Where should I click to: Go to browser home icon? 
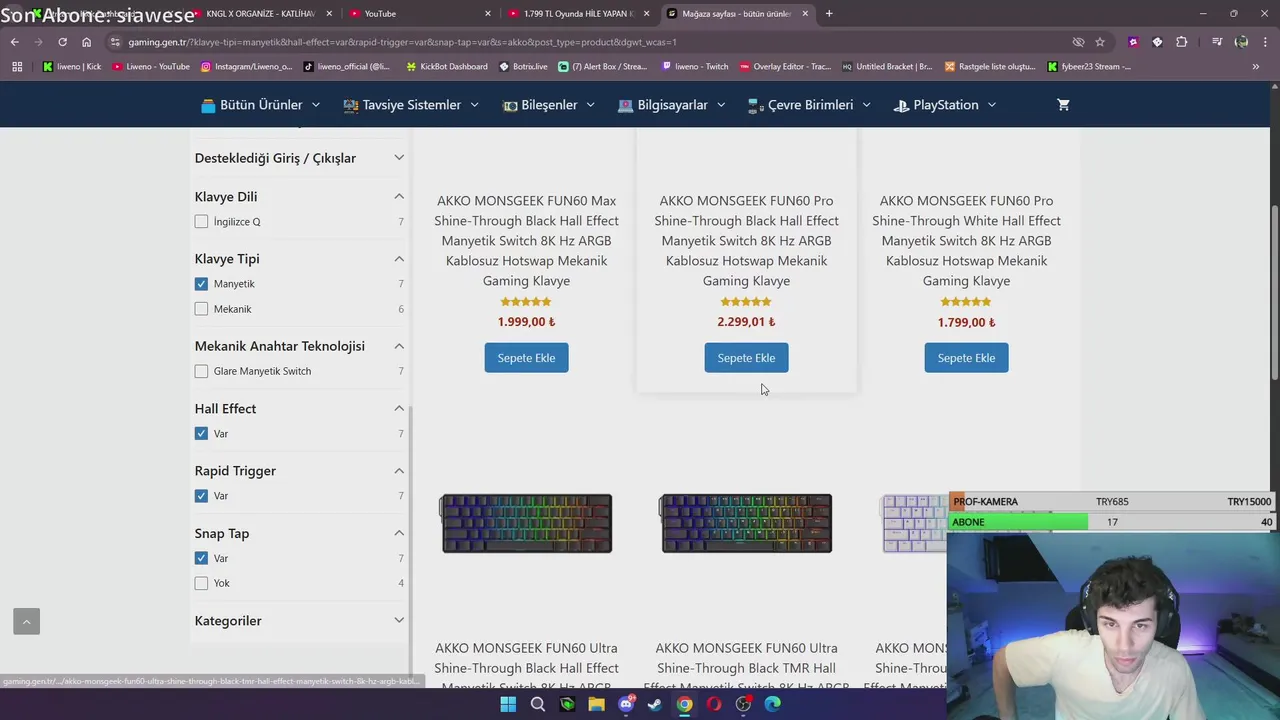pyautogui.click(x=86, y=42)
